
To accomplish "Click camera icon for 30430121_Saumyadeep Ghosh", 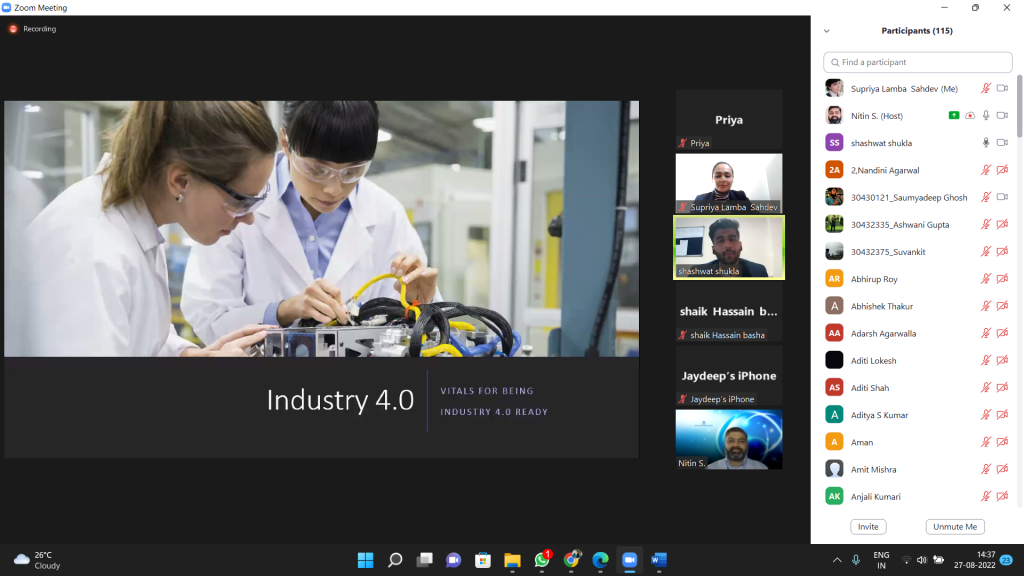I will (x=1002, y=197).
